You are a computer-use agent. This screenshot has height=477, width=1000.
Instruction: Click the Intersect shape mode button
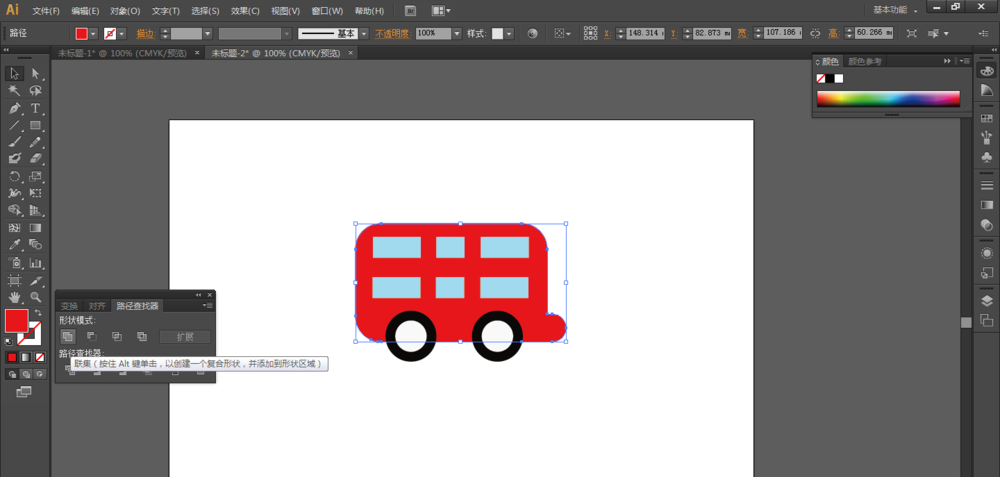[x=117, y=336]
